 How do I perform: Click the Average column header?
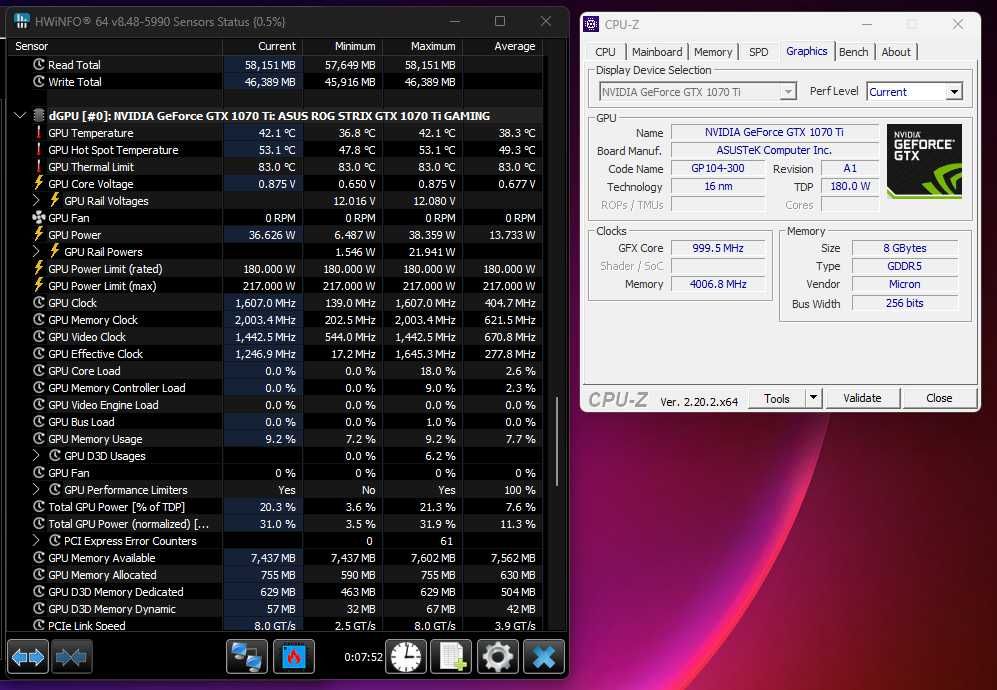(x=502, y=46)
